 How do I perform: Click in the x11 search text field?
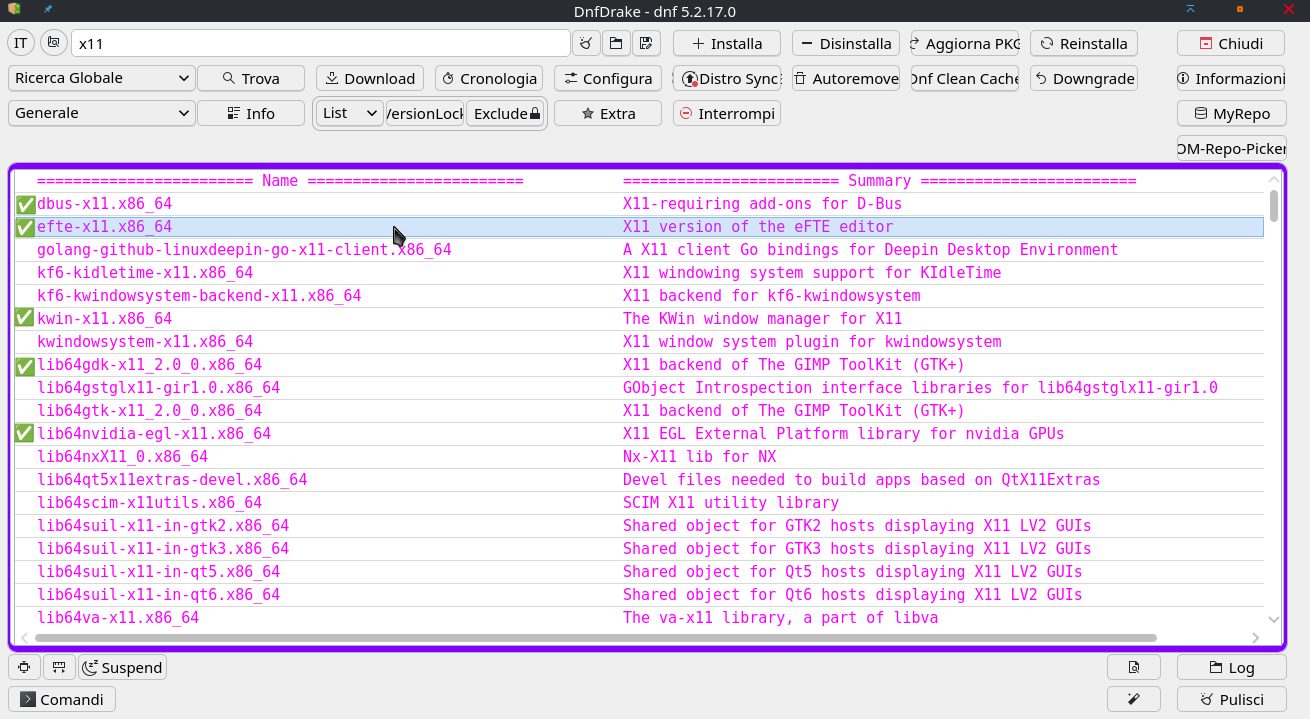320,43
